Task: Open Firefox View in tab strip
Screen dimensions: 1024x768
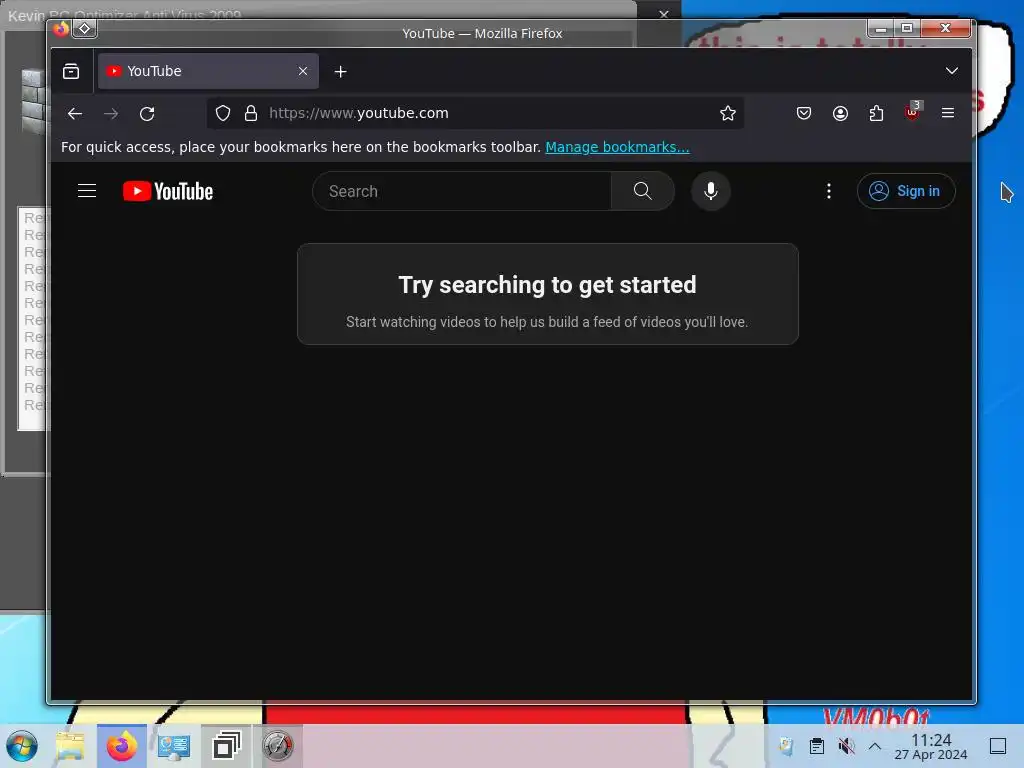Action: 71,71
